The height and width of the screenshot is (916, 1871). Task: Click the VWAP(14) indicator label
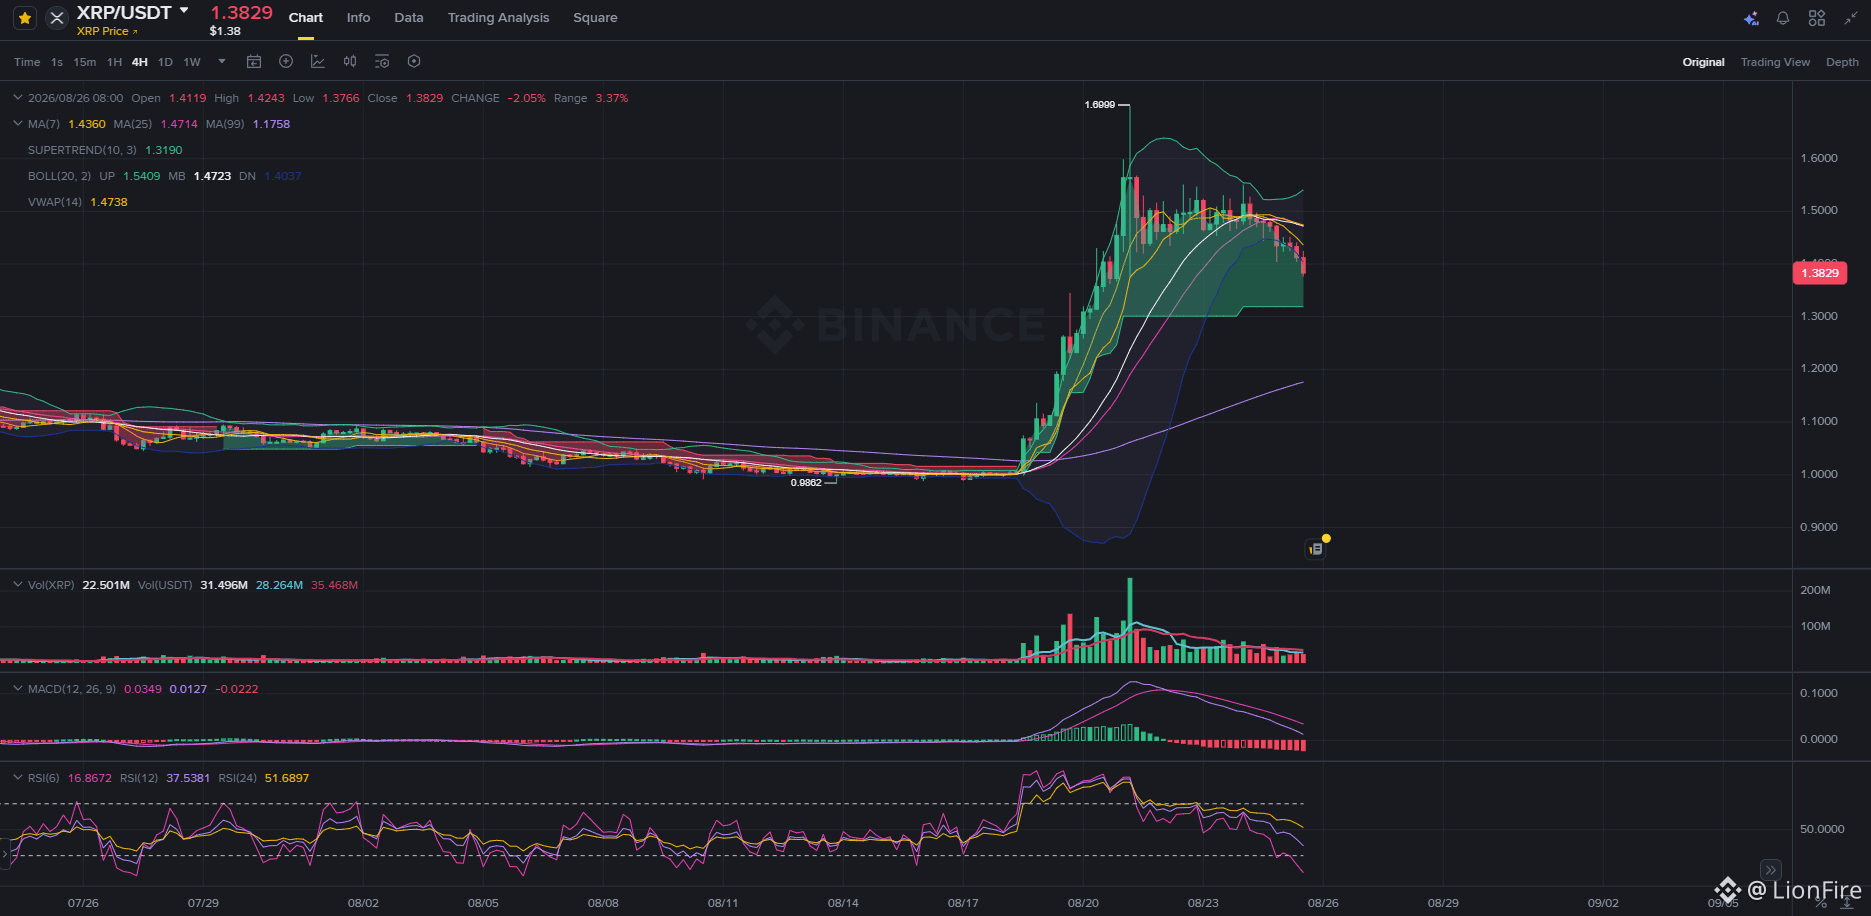coord(55,202)
